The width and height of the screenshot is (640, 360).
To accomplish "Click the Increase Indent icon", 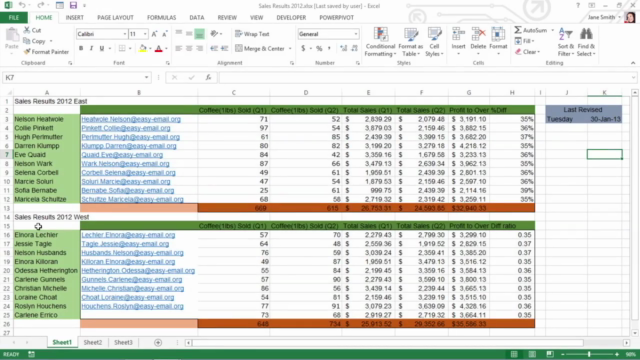I will (224, 49).
